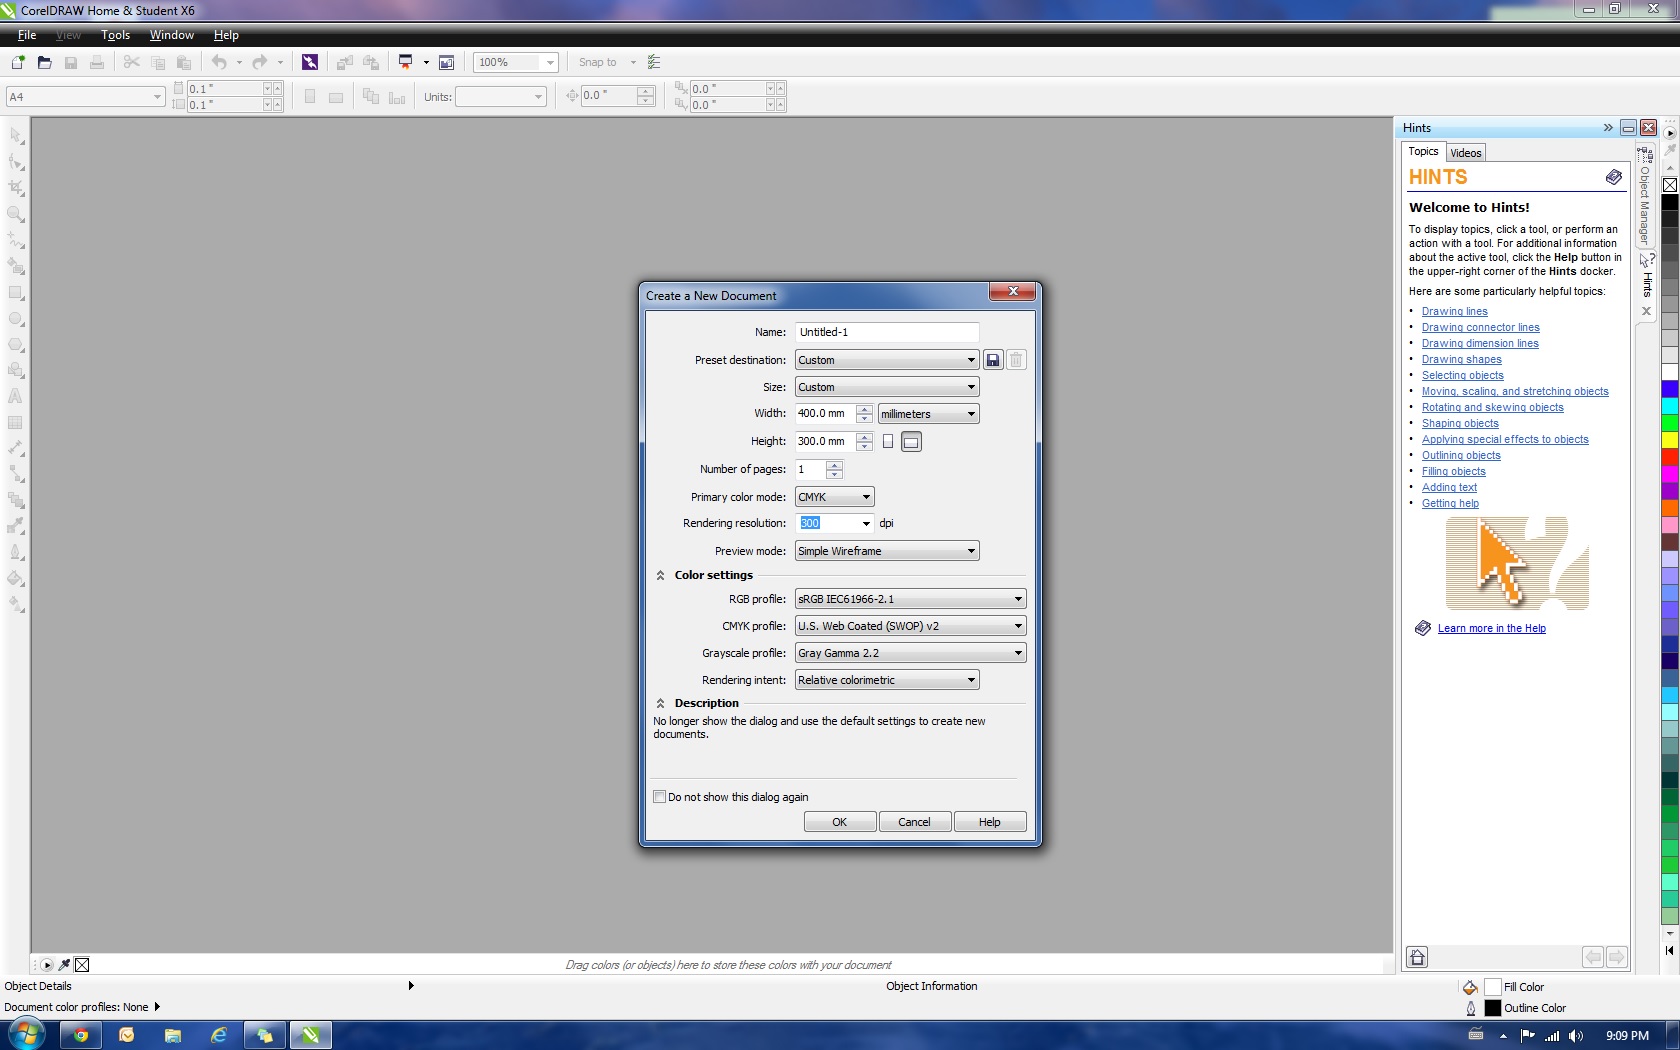Collapse the Color settings section
1680x1050 pixels.
(x=661, y=575)
